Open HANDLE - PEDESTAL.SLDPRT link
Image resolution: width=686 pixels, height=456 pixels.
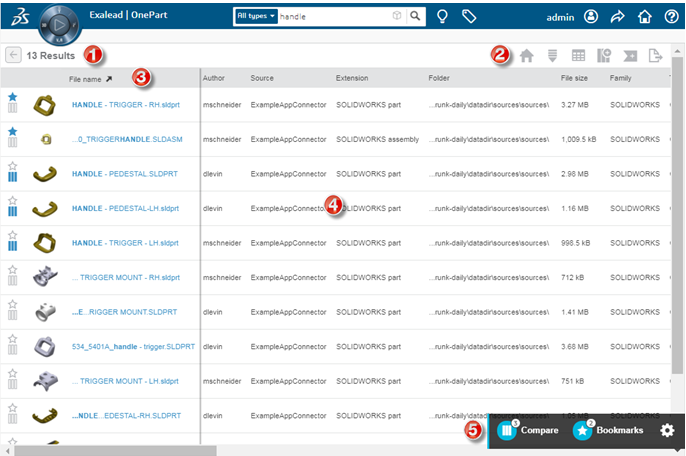[125, 174]
